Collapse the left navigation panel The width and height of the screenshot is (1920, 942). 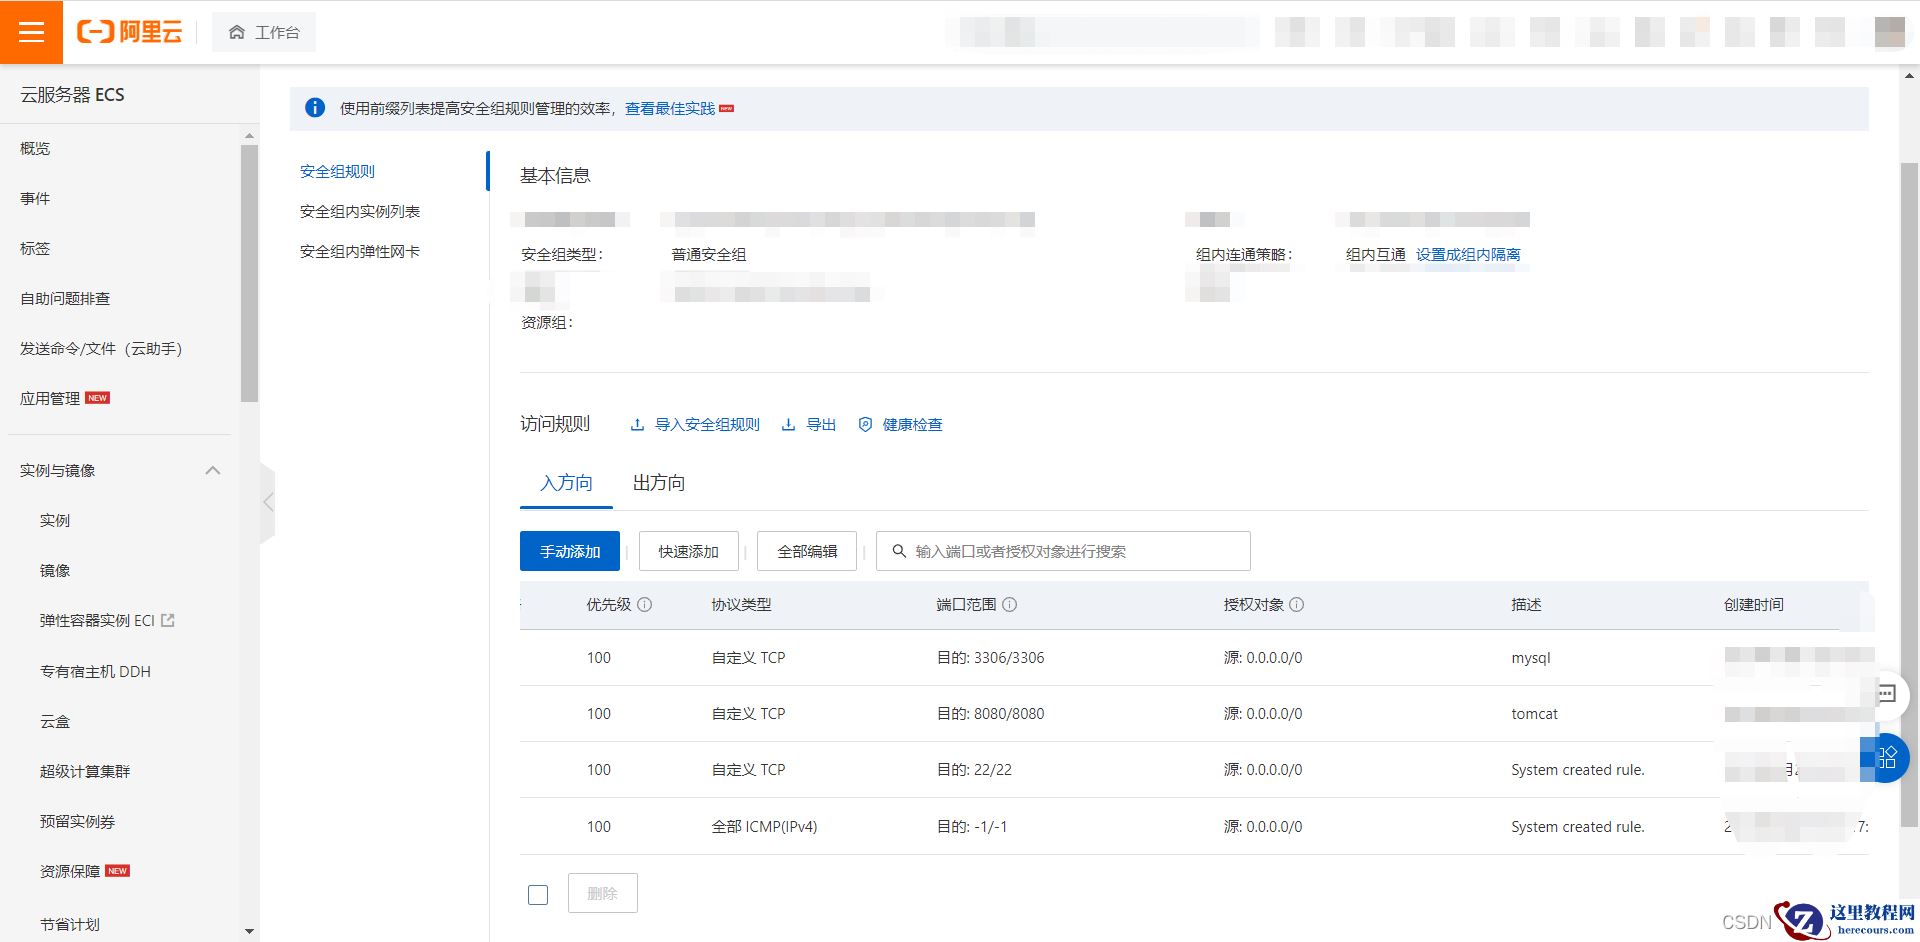point(268,503)
